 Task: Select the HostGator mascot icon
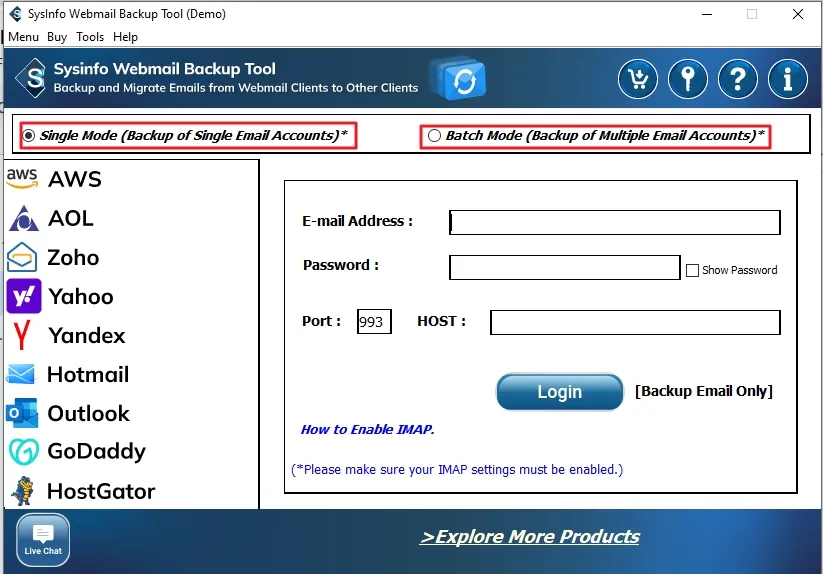23,491
